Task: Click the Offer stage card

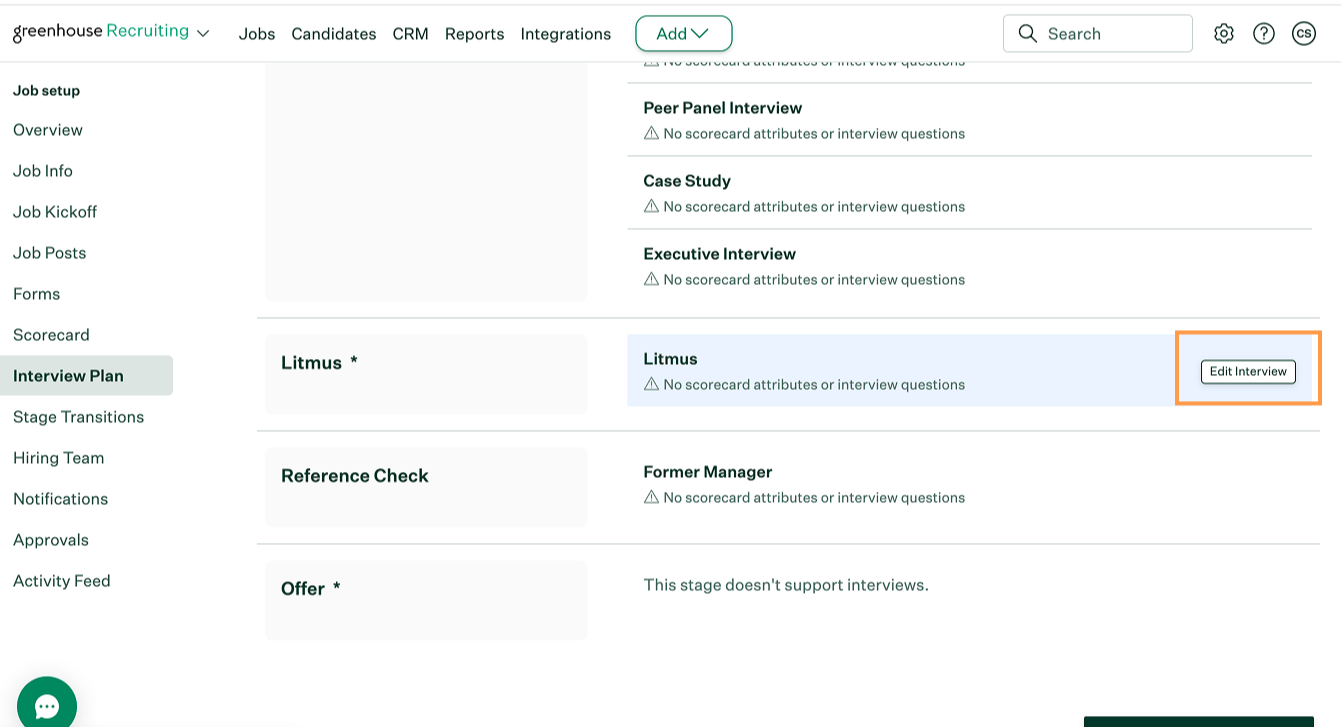Action: point(426,600)
